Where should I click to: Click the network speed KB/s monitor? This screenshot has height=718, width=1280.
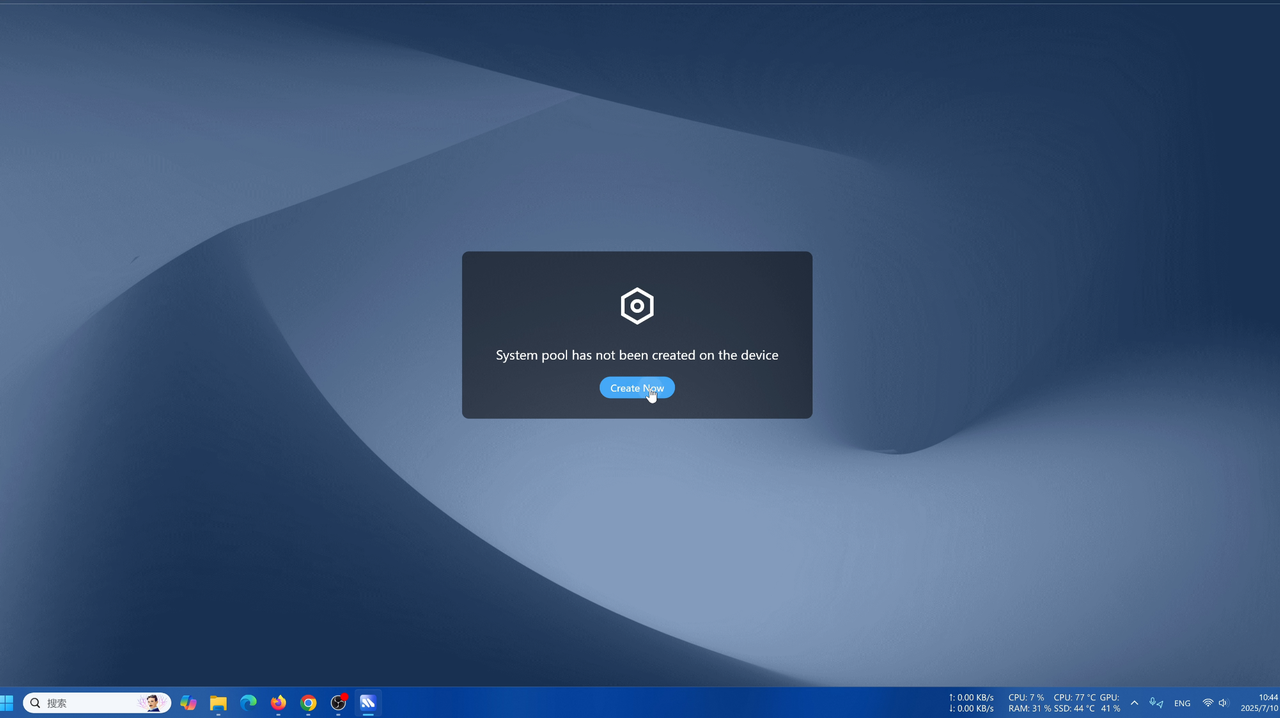pos(971,703)
